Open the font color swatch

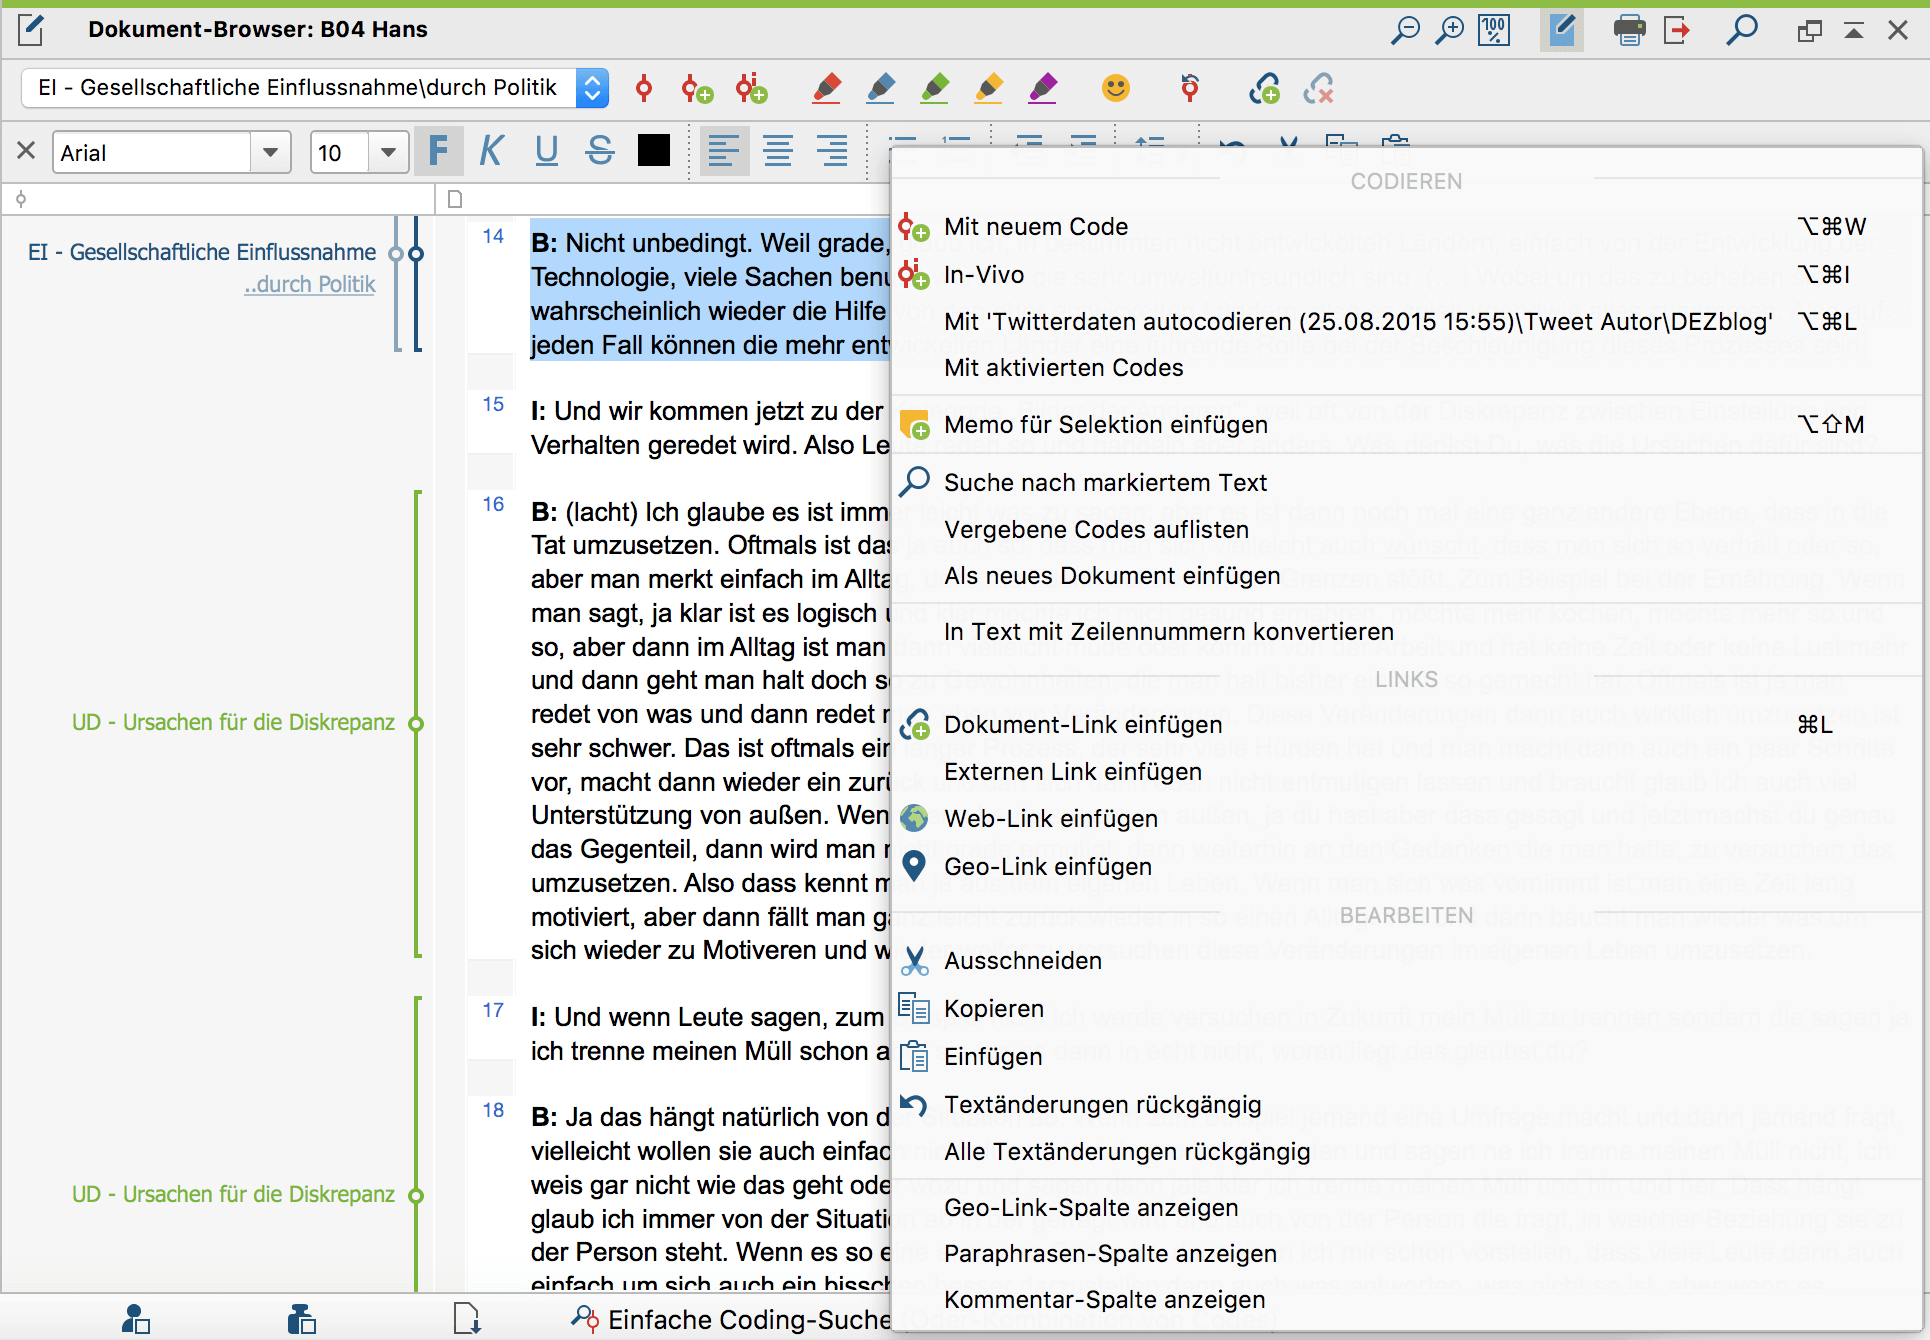654,151
